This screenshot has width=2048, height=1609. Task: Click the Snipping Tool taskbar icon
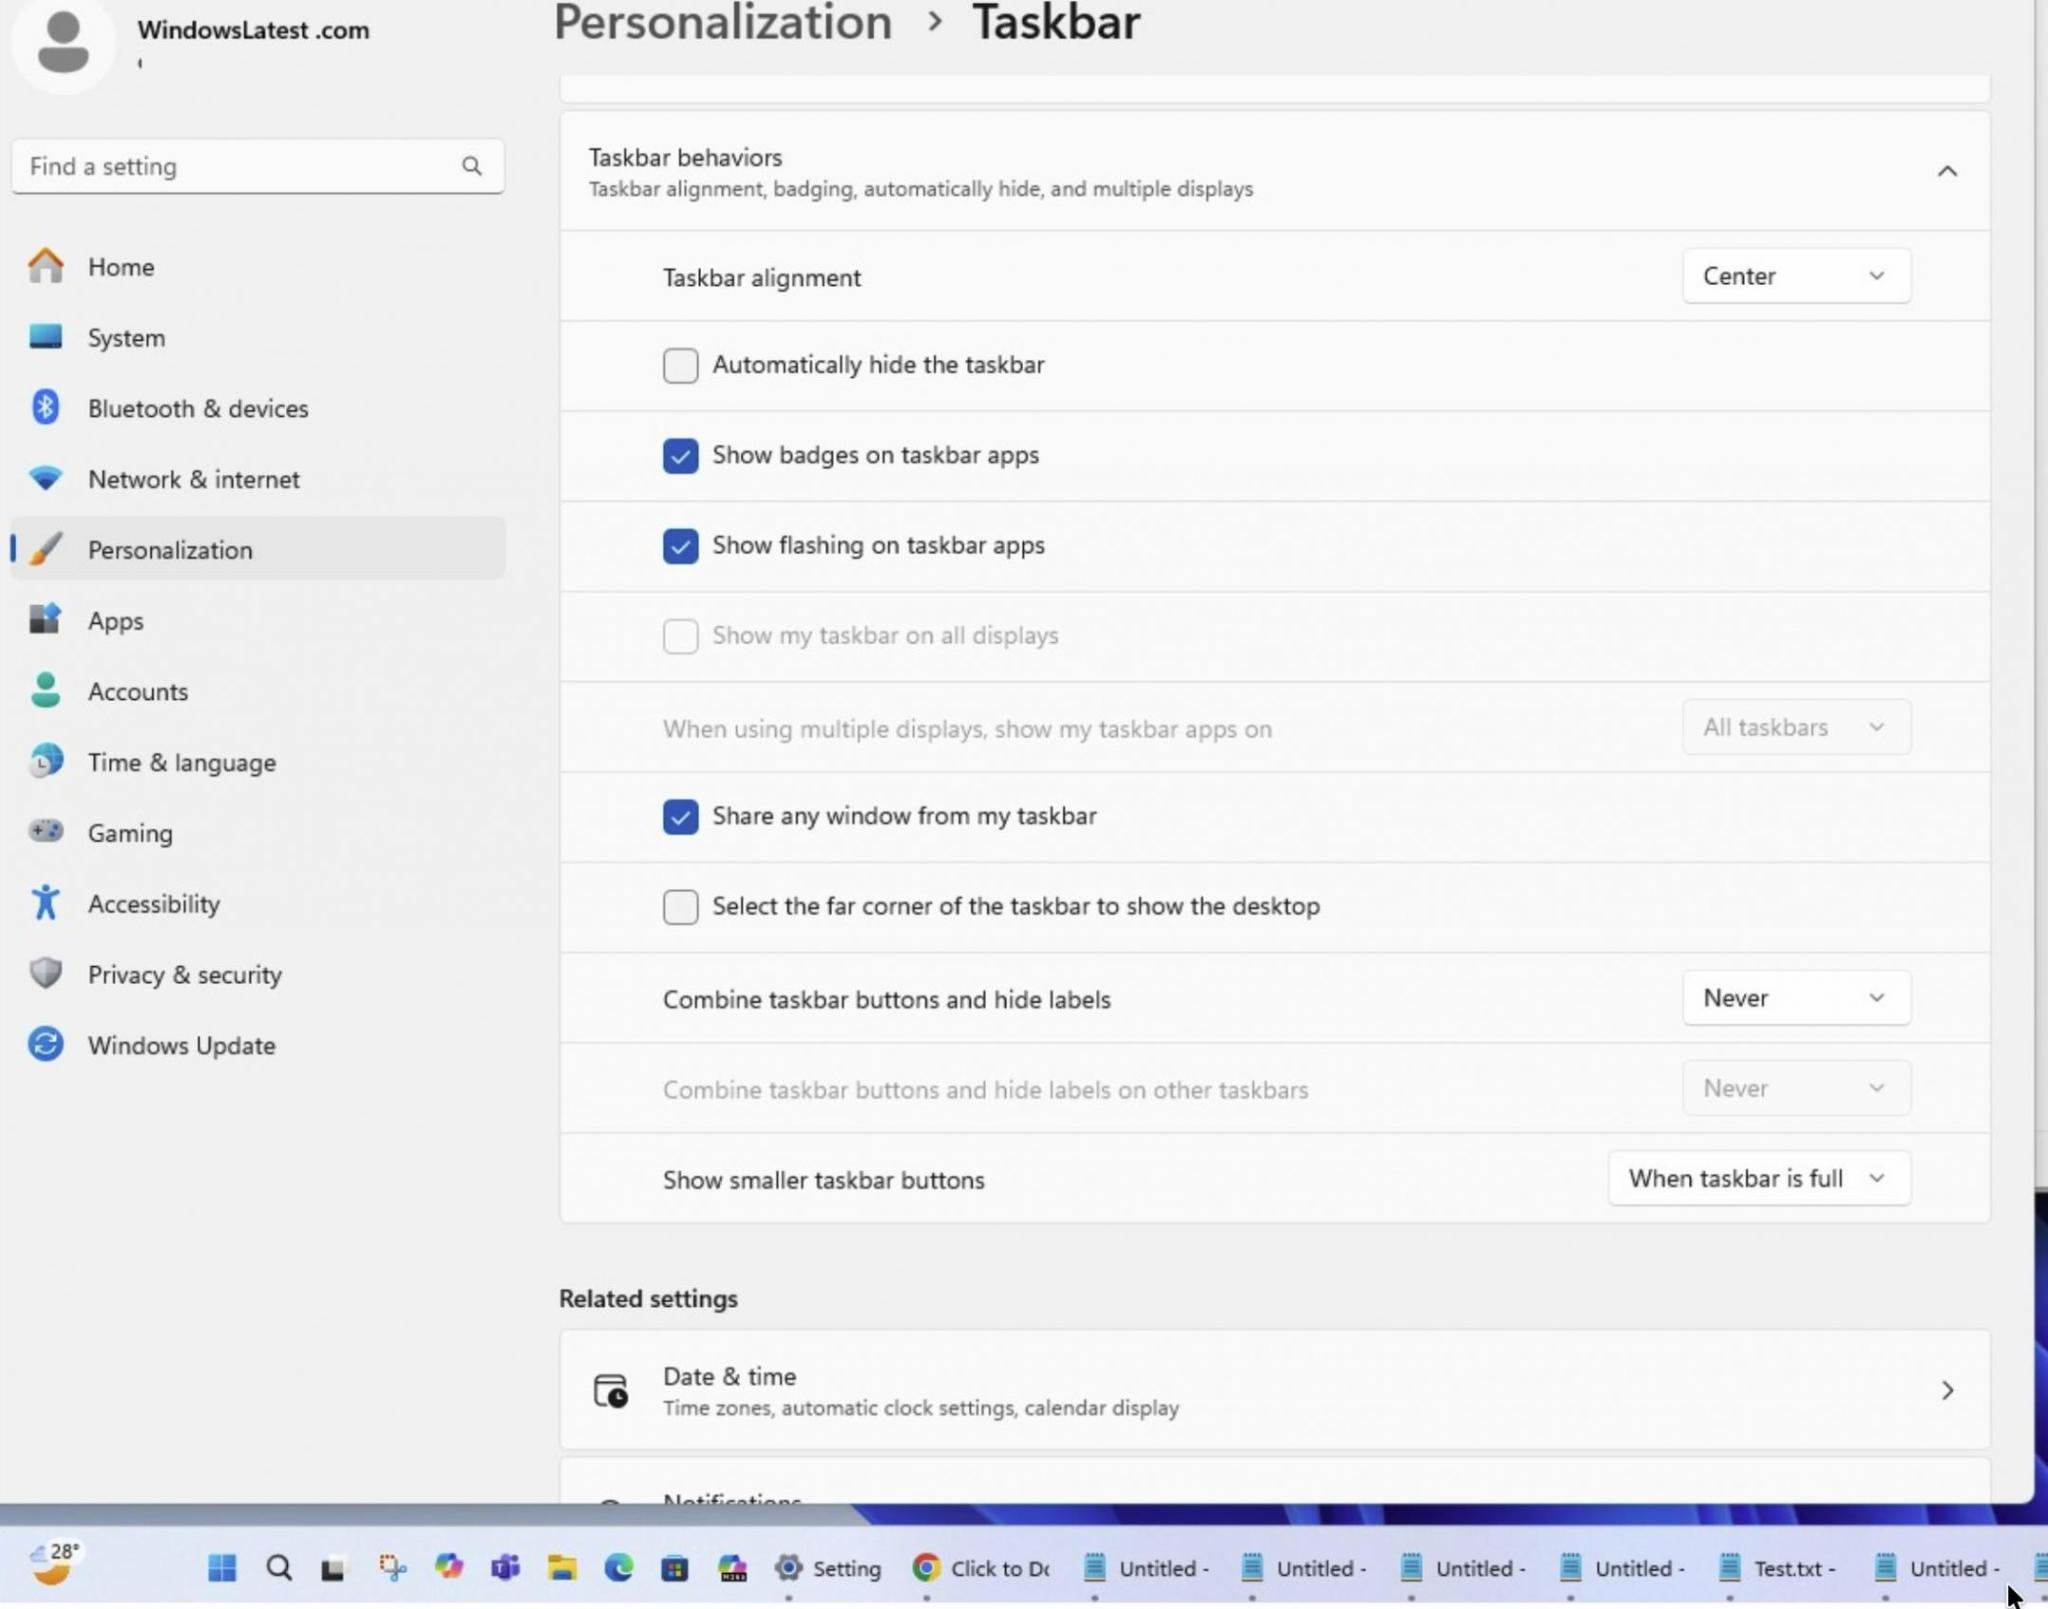pos(392,1567)
